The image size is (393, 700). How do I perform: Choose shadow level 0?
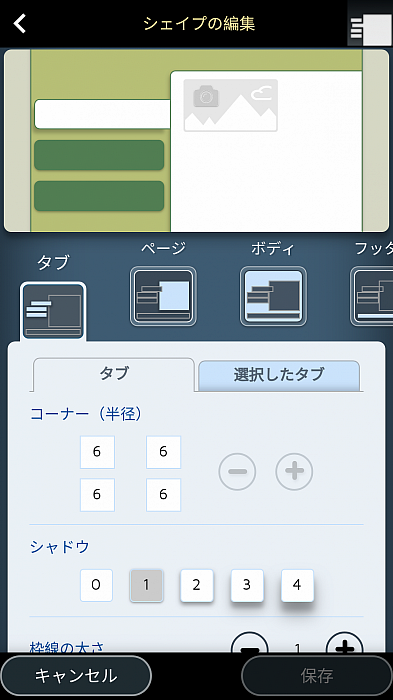96,585
